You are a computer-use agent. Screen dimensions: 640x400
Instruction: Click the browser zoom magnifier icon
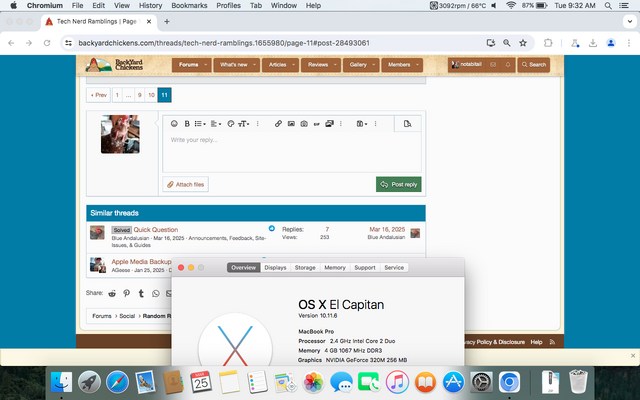507,43
